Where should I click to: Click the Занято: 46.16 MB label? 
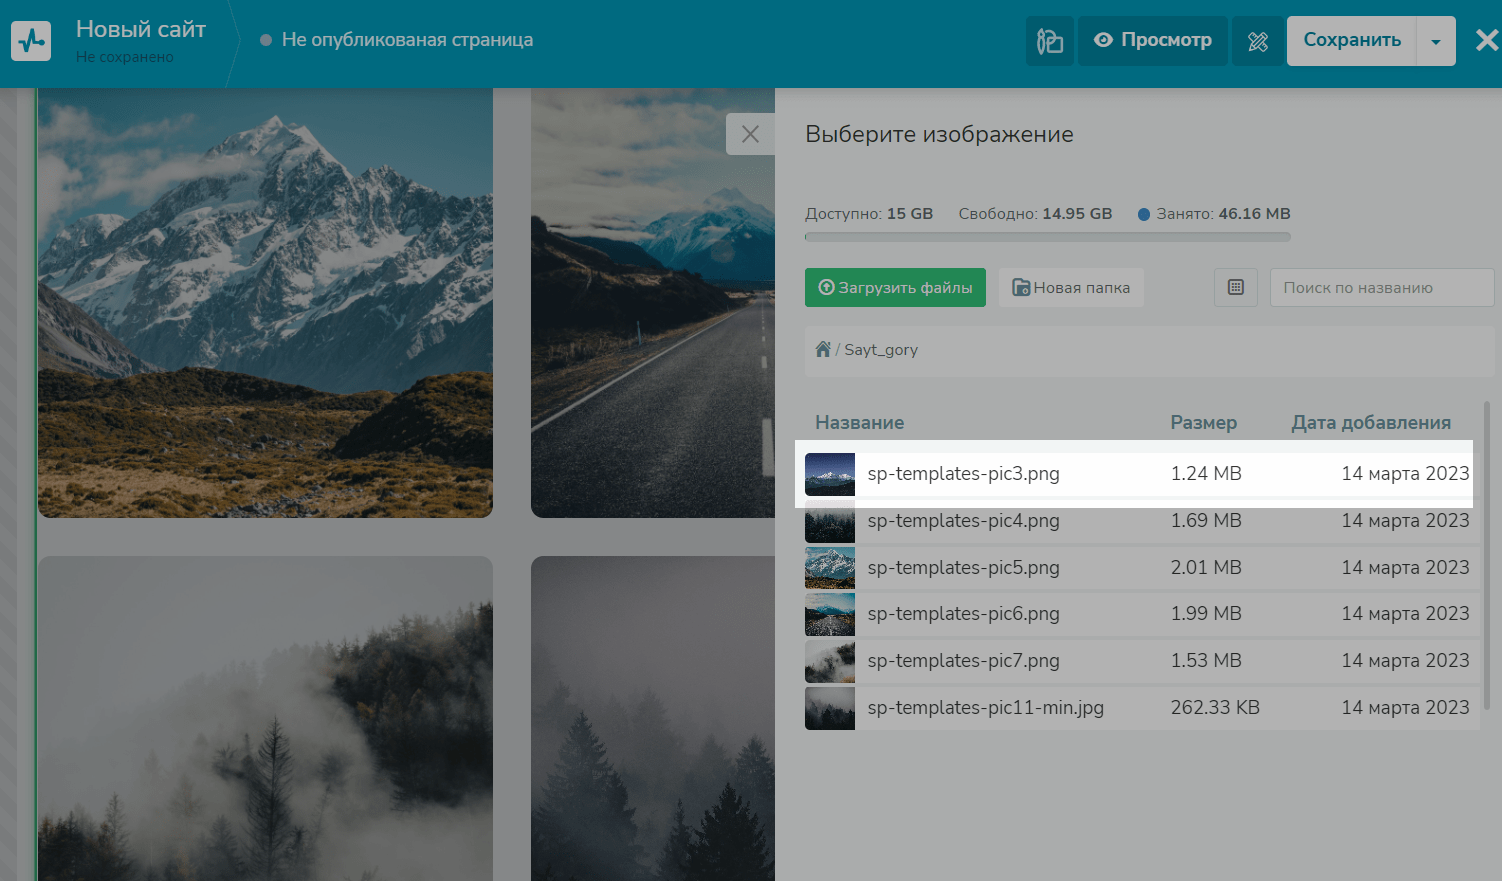pos(1223,214)
